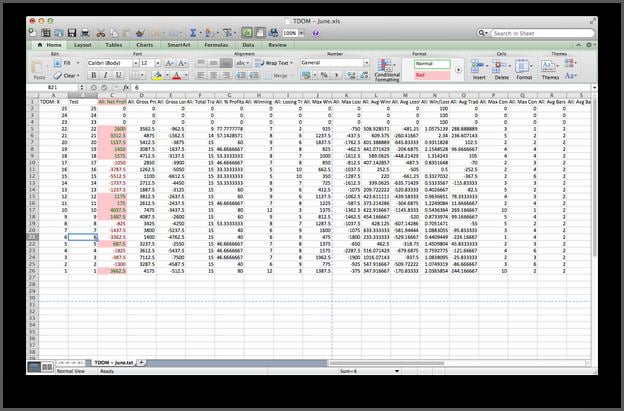Click the Insert cells icon
This screenshot has width=624, height=411.
[x=479, y=69]
